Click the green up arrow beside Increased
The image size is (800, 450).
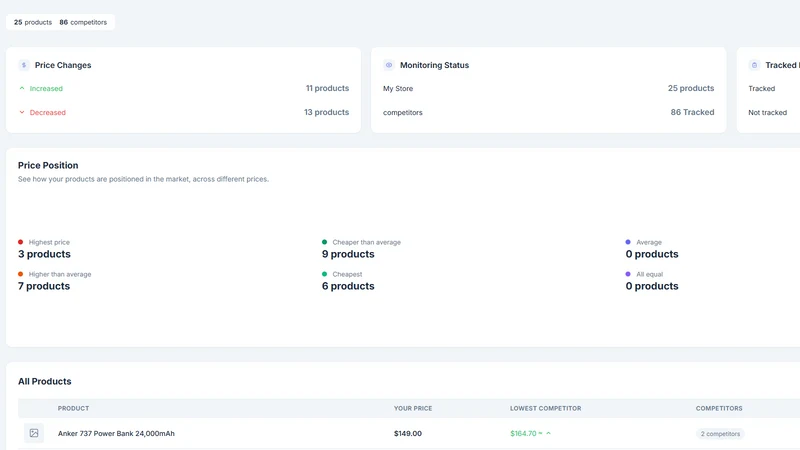[x=22, y=88]
